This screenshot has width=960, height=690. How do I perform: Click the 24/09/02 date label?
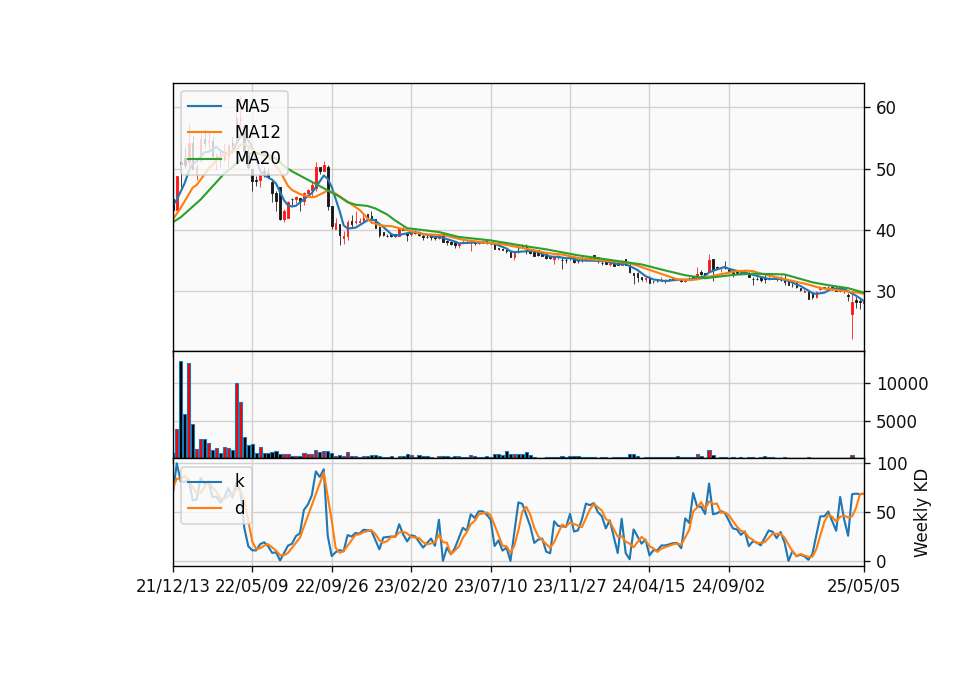729,586
